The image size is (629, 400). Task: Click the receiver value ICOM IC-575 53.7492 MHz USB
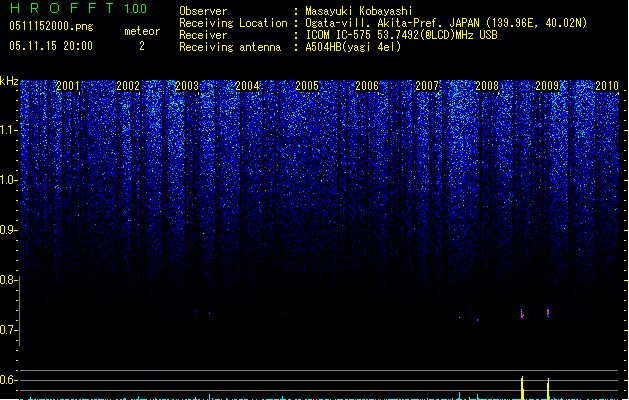pos(402,35)
